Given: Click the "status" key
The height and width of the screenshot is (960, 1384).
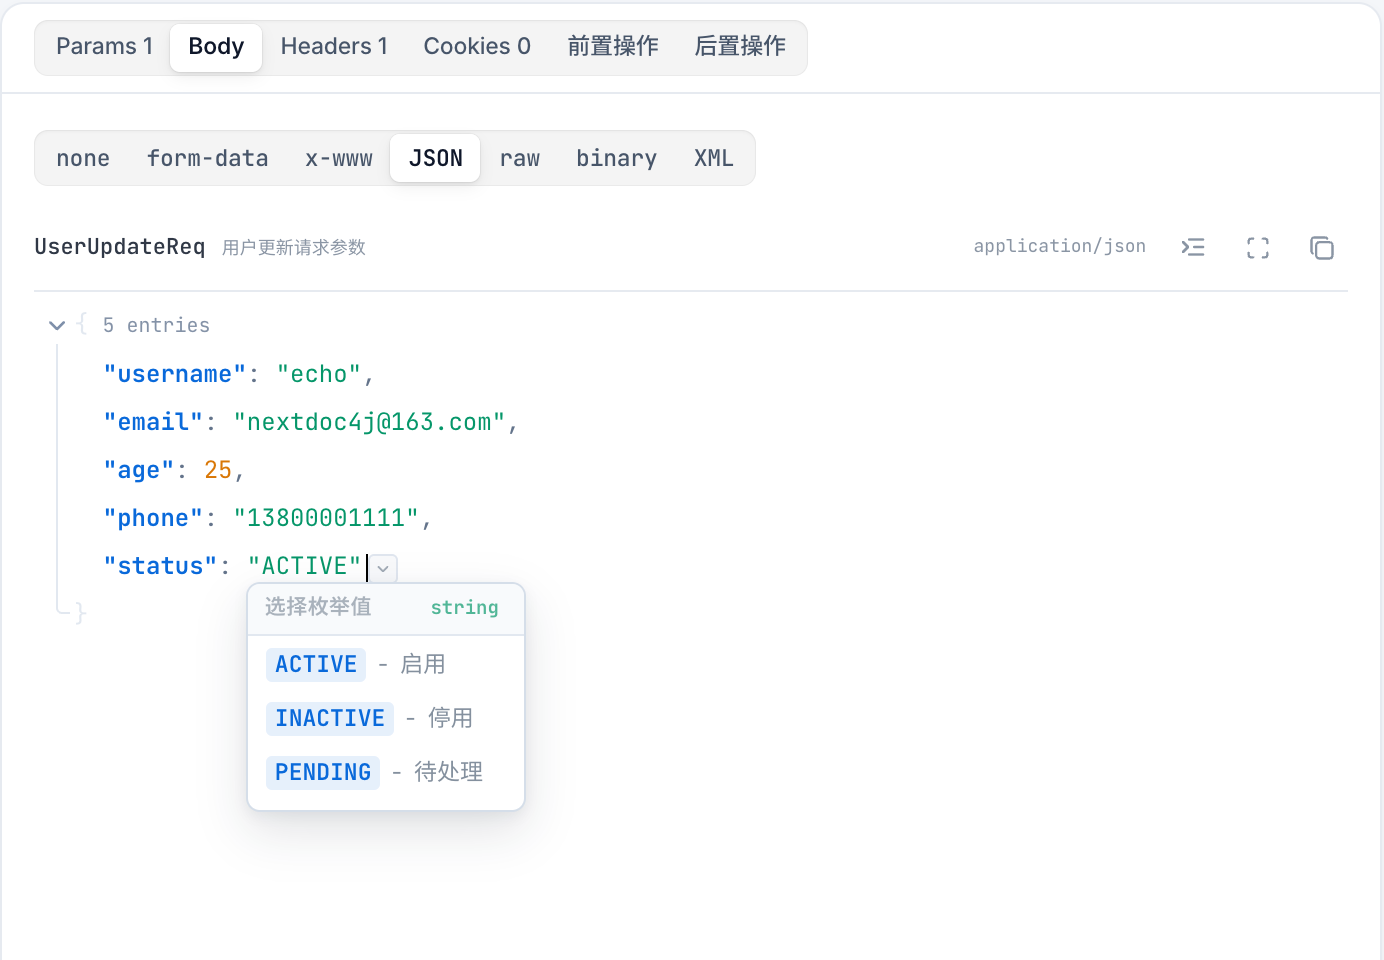Looking at the screenshot, I should pyautogui.click(x=161, y=566).
